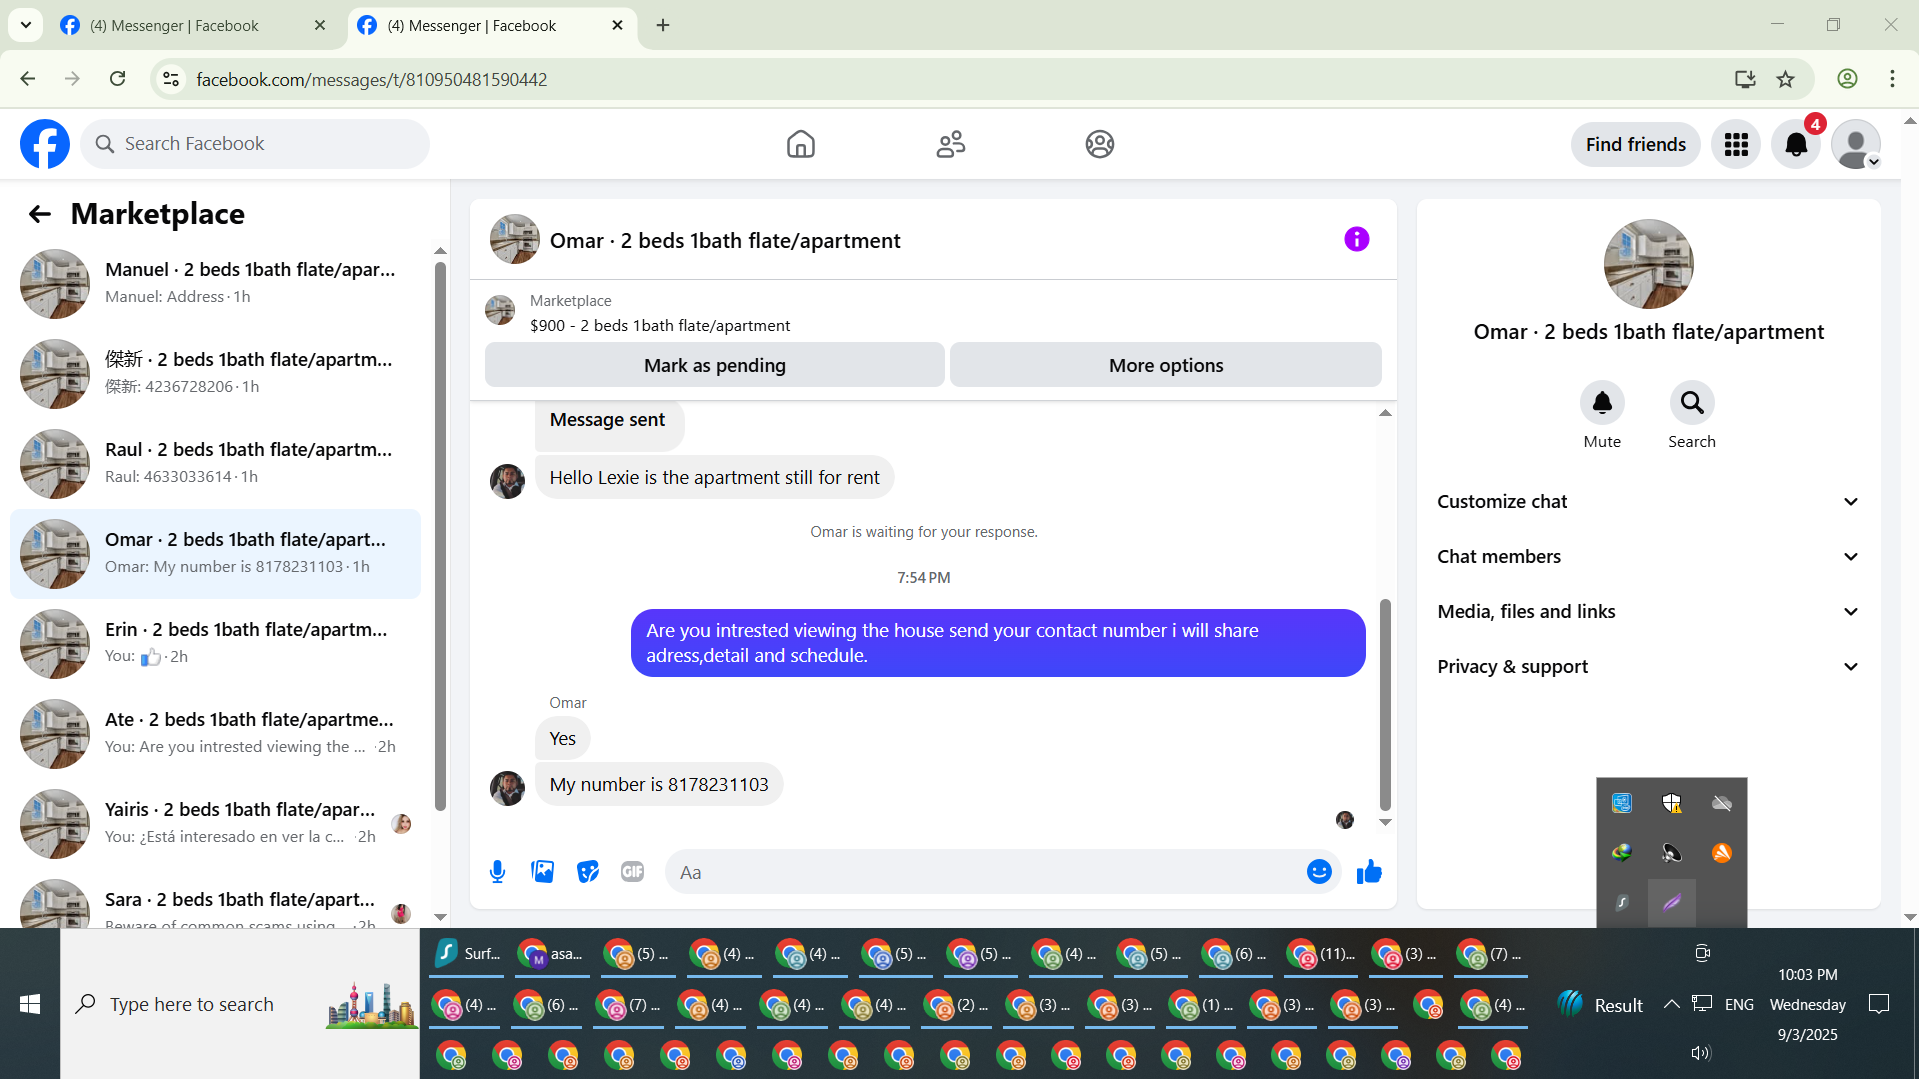The width and height of the screenshot is (1919, 1079).
Task: Open the Result taskbar widget
Action: click(x=1601, y=1004)
